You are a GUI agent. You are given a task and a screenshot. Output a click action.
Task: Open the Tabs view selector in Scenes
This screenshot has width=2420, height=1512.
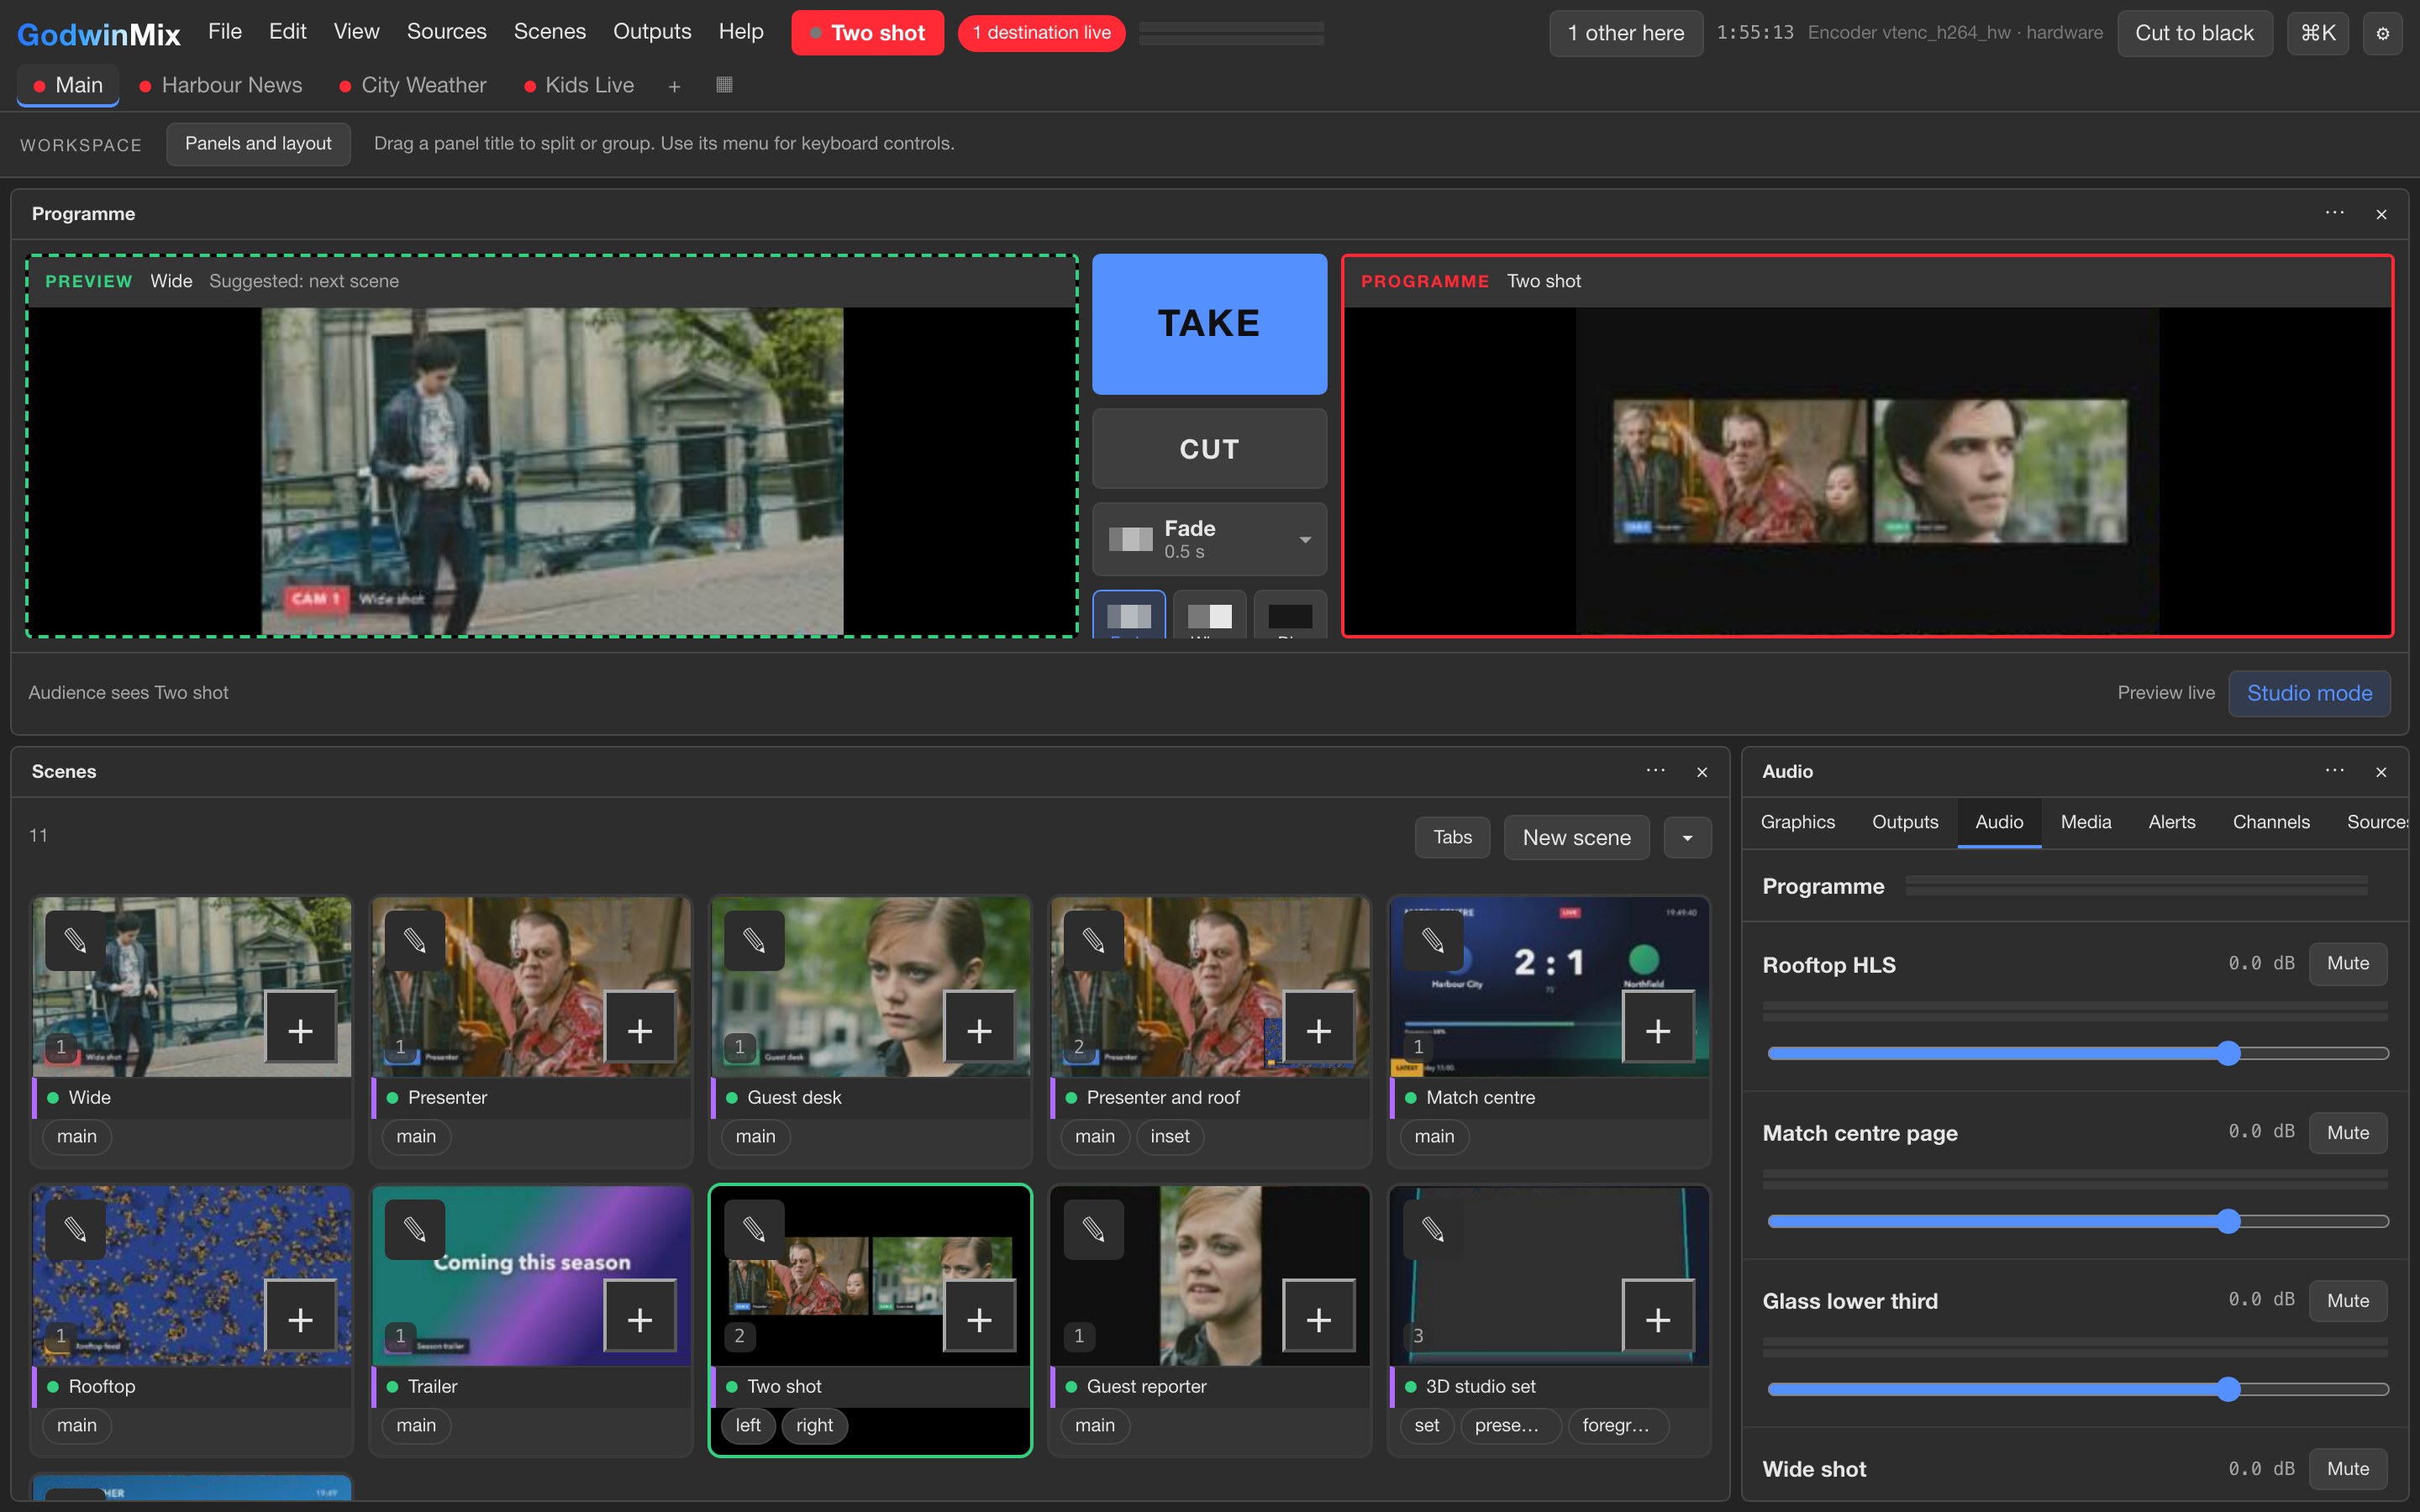pos(1452,837)
